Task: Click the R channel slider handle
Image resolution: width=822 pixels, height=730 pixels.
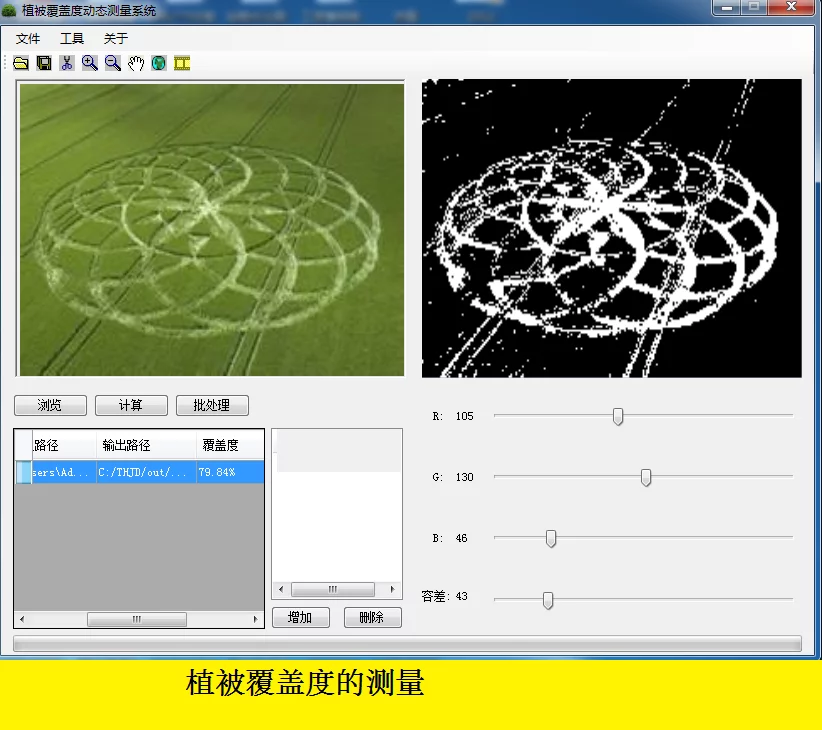Action: click(x=618, y=417)
